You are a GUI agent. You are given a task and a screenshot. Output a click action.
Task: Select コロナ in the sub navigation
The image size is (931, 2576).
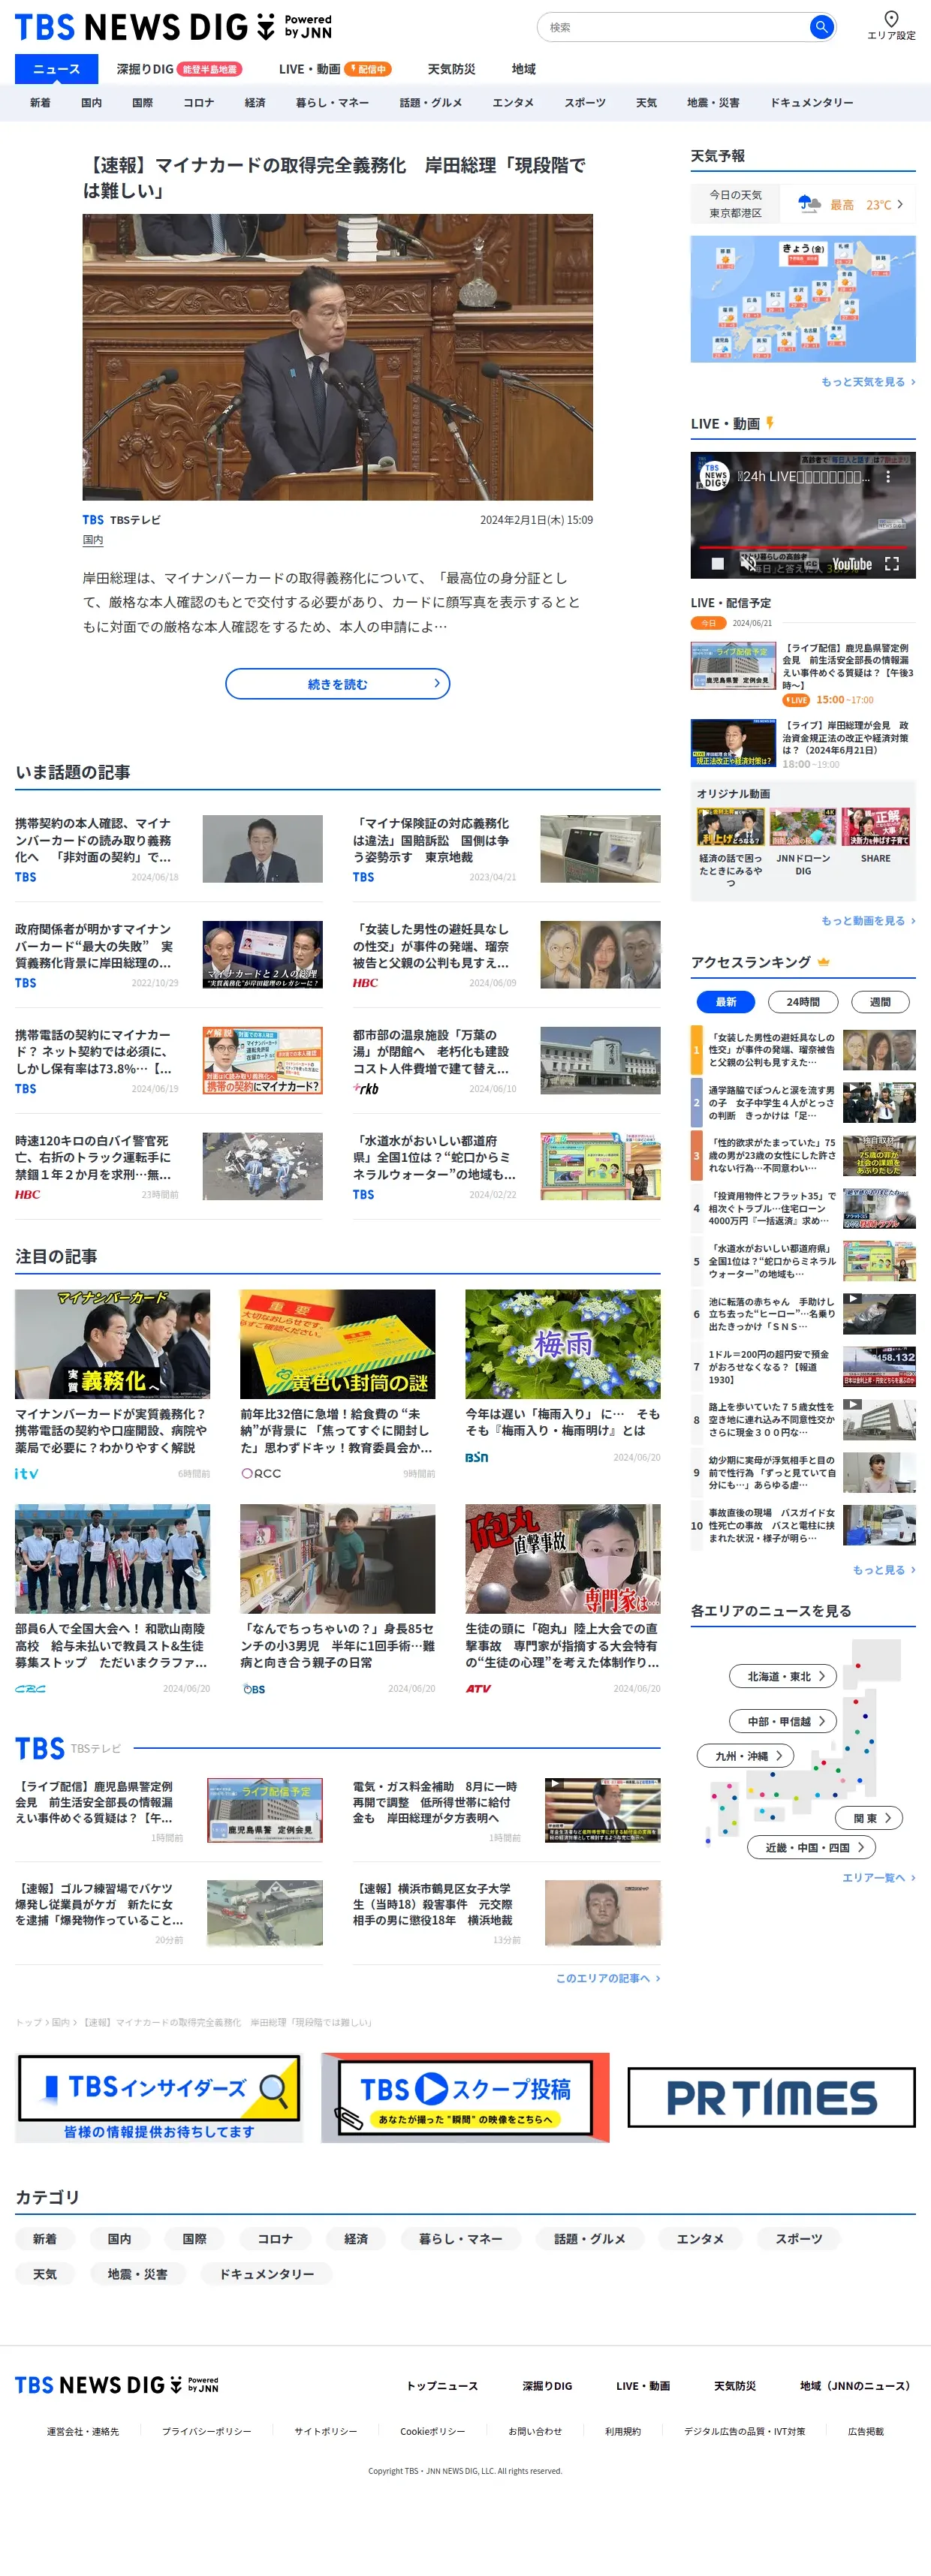tap(198, 102)
